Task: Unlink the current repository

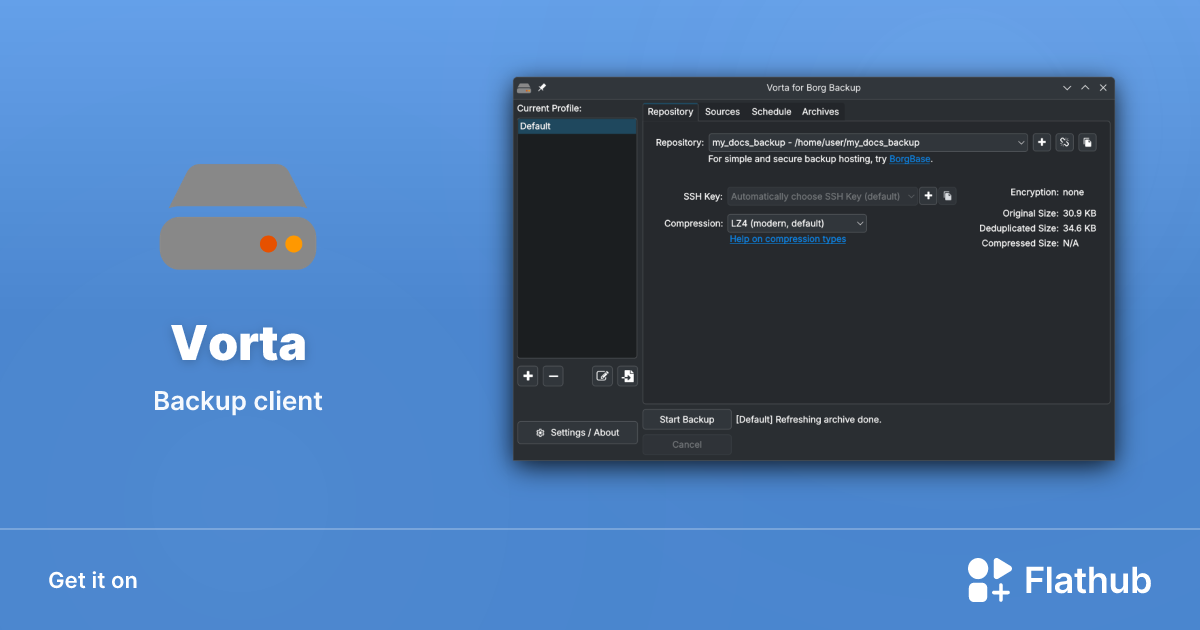Action: (x=1064, y=142)
